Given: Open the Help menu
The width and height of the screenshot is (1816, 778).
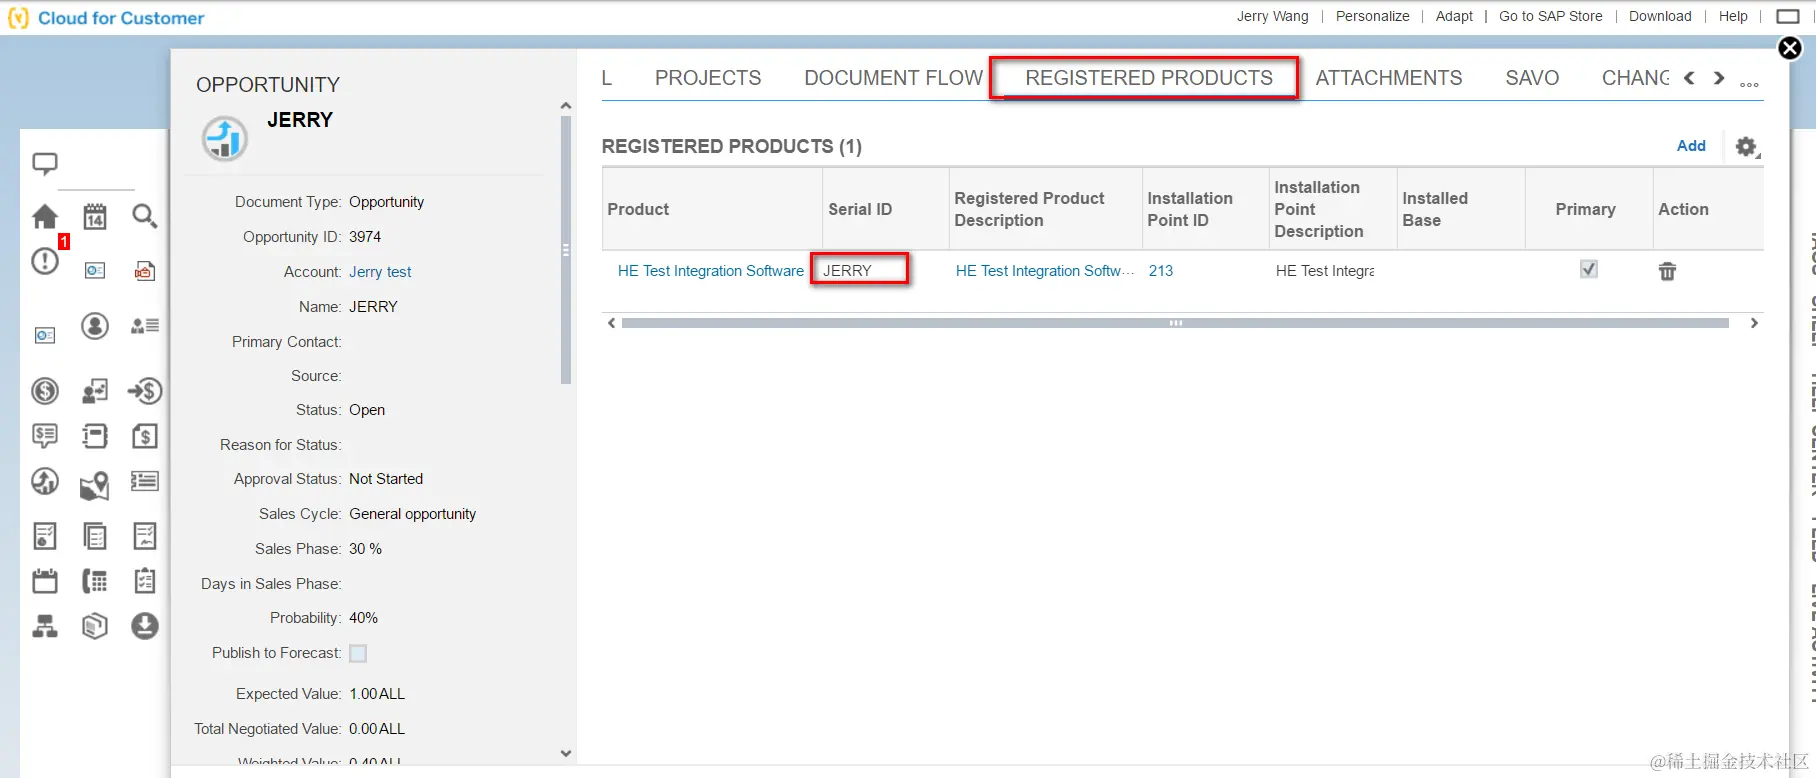Looking at the screenshot, I should click(1733, 16).
